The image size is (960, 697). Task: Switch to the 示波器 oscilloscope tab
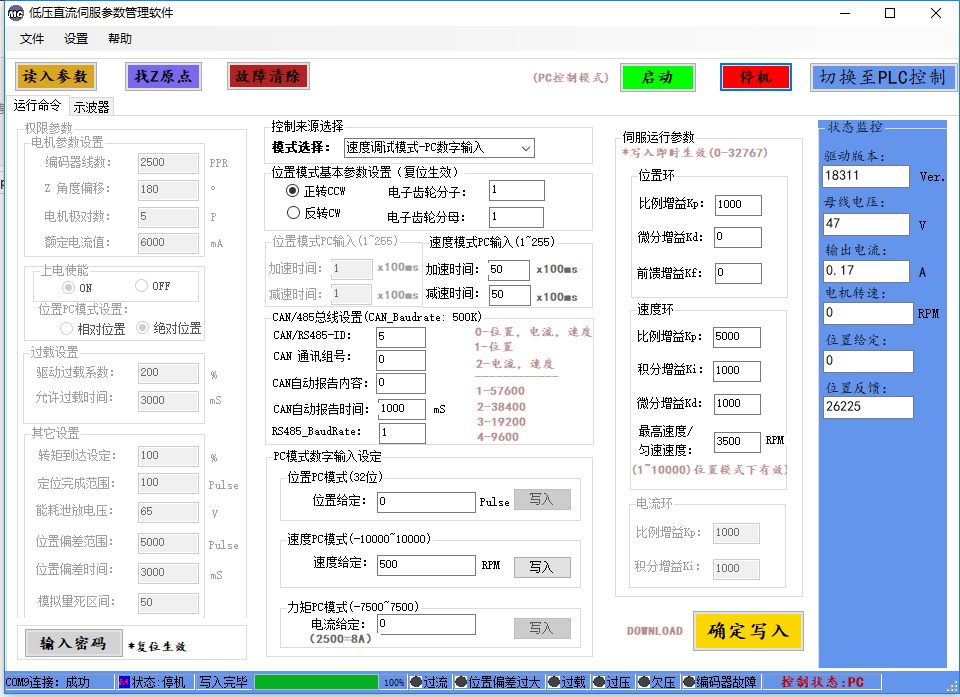[91, 105]
